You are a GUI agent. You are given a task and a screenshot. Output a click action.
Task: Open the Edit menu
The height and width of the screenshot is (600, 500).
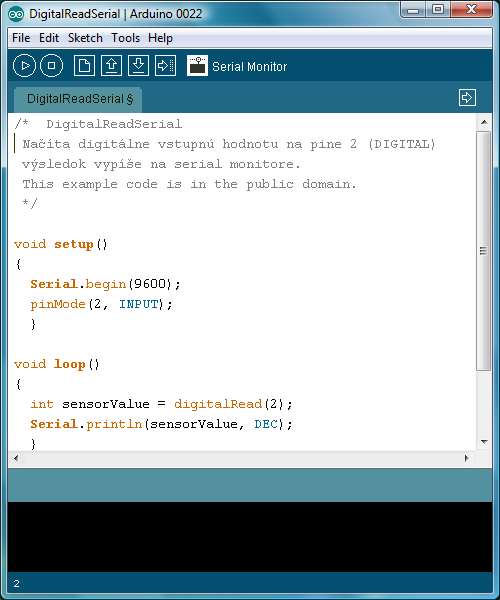[49, 38]
